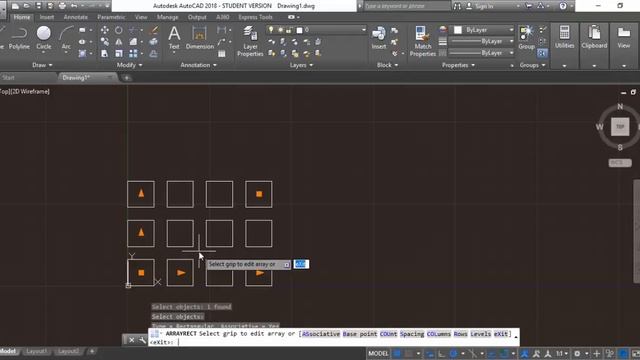Click the rectangular Array tool icon
Viewport: 640px width, 360px height.
pos(133,53)
